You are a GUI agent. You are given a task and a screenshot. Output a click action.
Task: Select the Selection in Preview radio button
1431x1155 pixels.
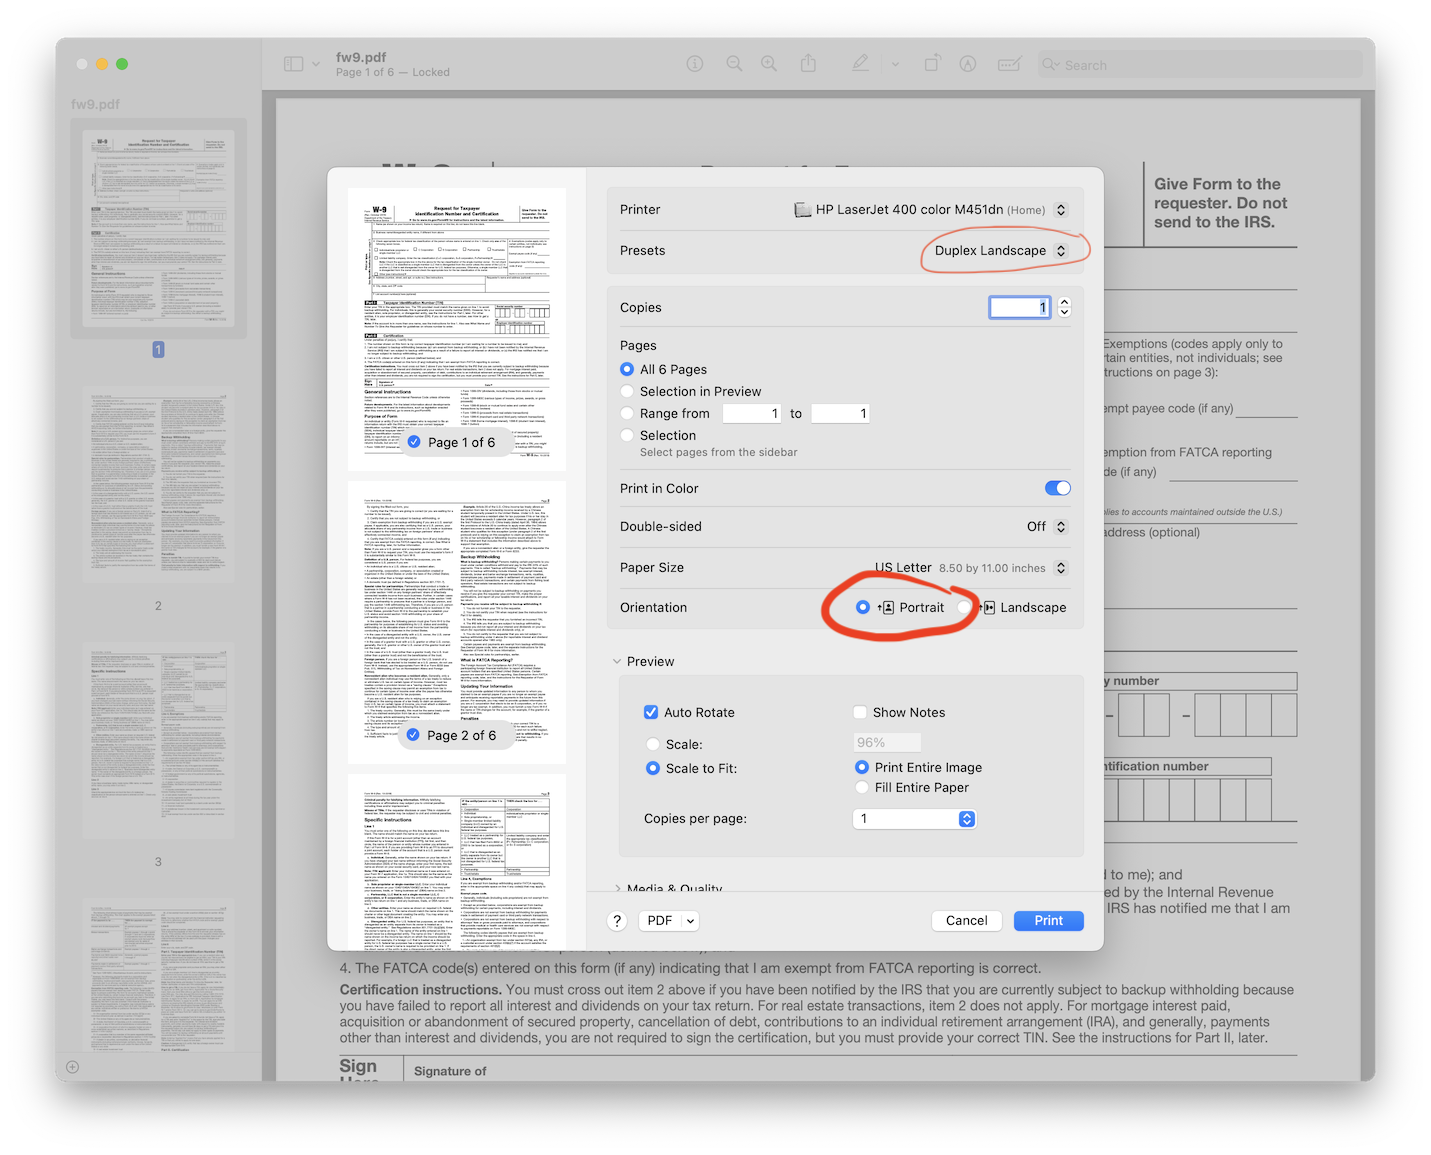[x=627, y=391]
